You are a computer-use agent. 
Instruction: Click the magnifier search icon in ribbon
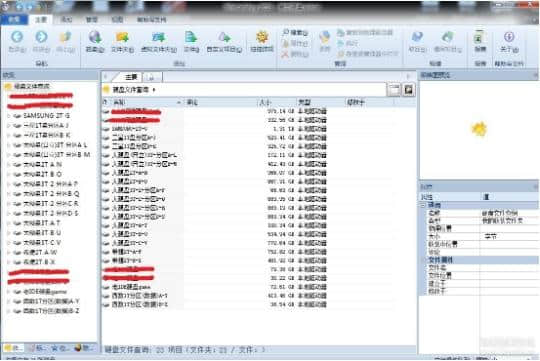[285, 32]
